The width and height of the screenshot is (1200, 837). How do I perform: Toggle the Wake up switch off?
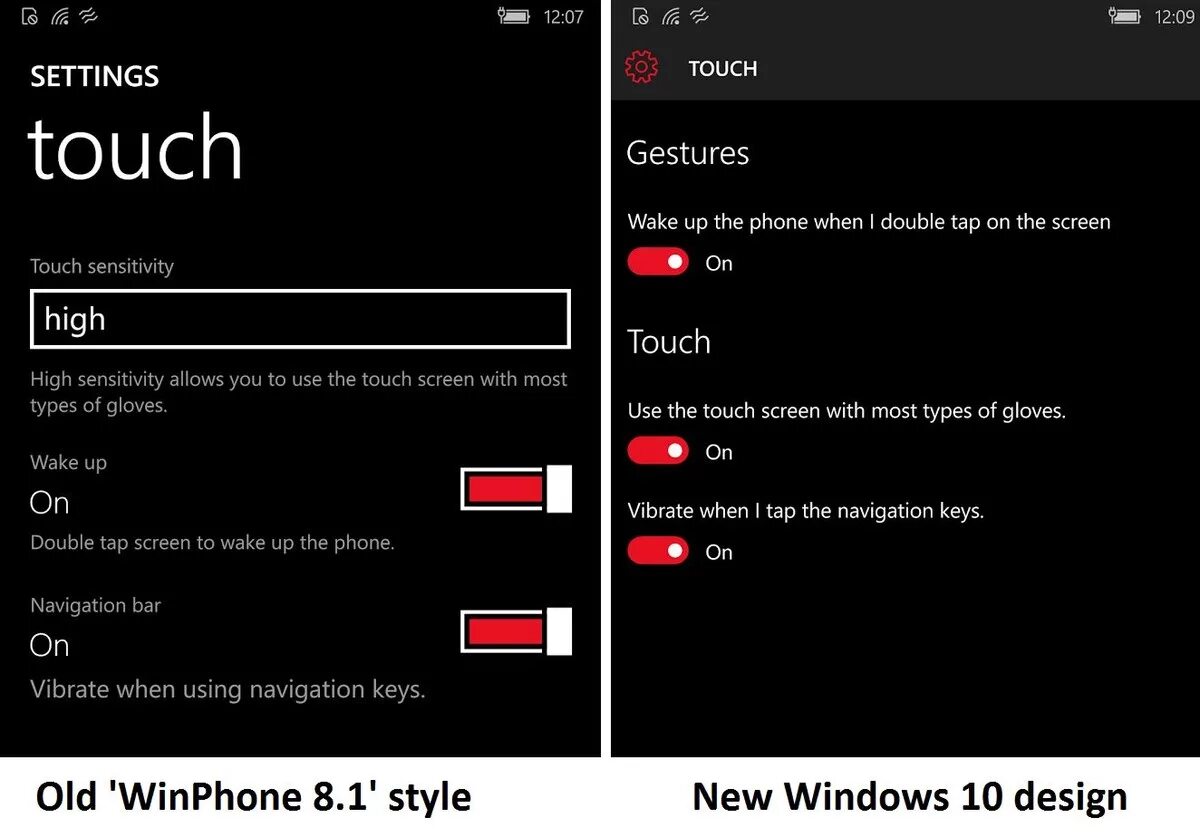[x=516, y=489]
